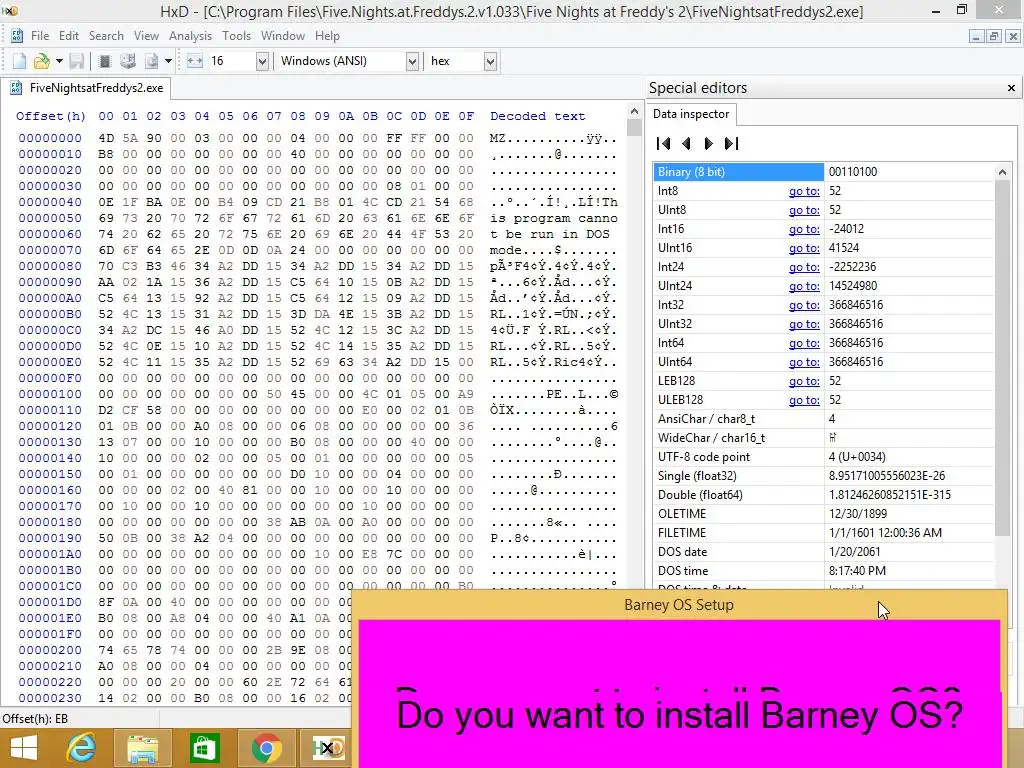Expand the Open file dropdown arrow
The image size is (1024, 768).
click(59, 61)
